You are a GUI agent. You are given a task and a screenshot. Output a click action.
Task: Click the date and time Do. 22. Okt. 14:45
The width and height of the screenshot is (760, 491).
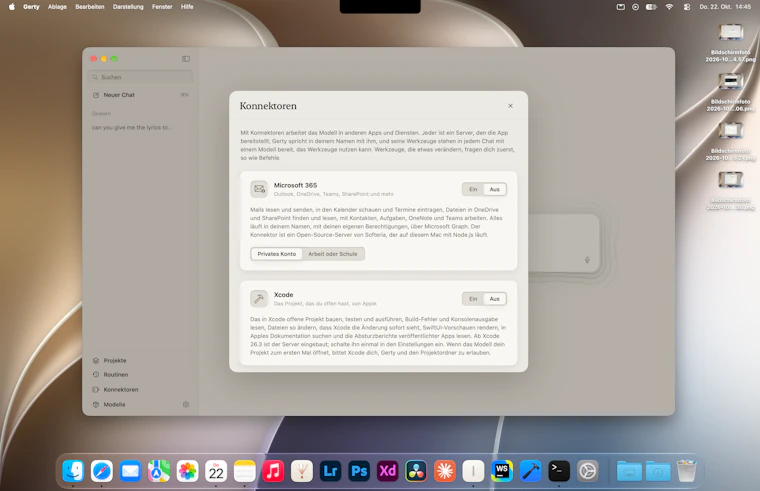coord(725,7)
